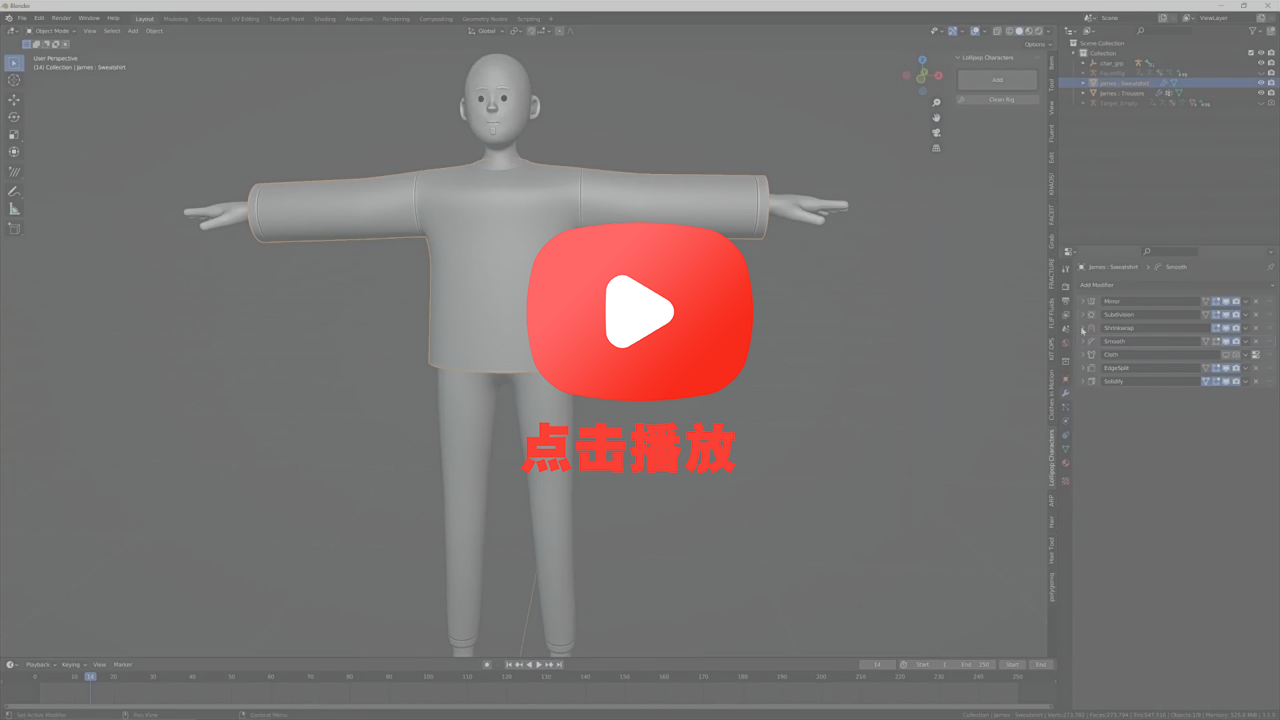Viewport: 1280px width, 720px height.
Task: Jump to the timeline end frame button
Action: coord(559,665)
